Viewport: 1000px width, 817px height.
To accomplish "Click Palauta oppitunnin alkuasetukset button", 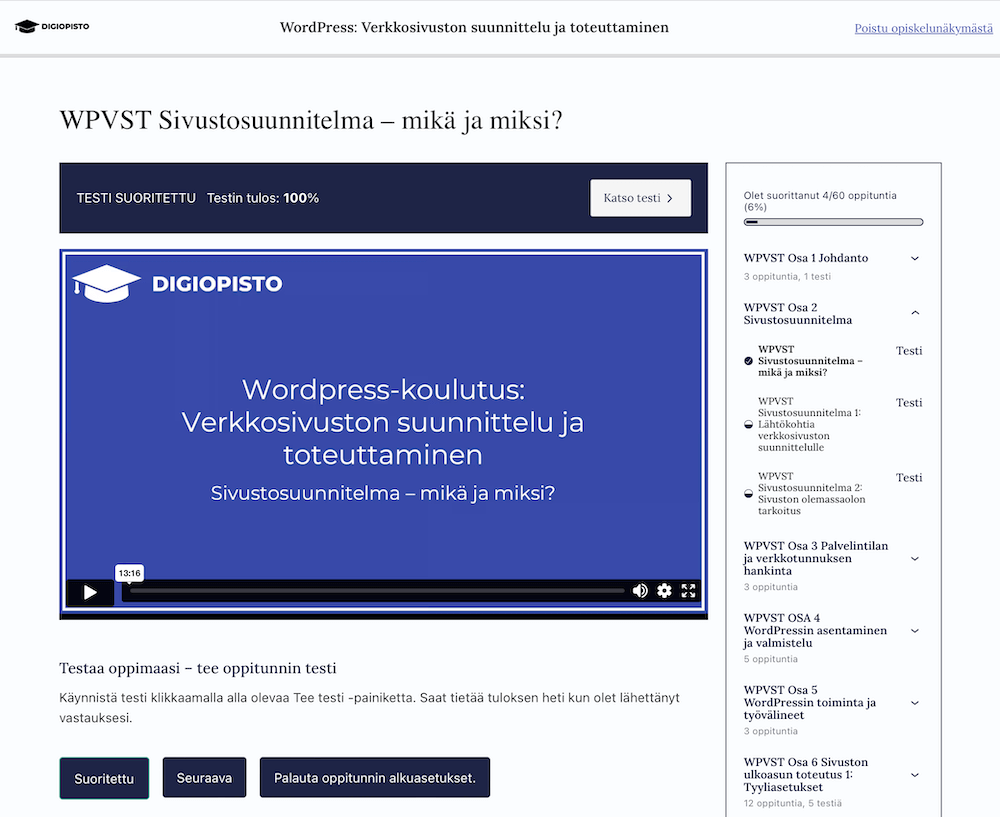I will click(375, 777).
